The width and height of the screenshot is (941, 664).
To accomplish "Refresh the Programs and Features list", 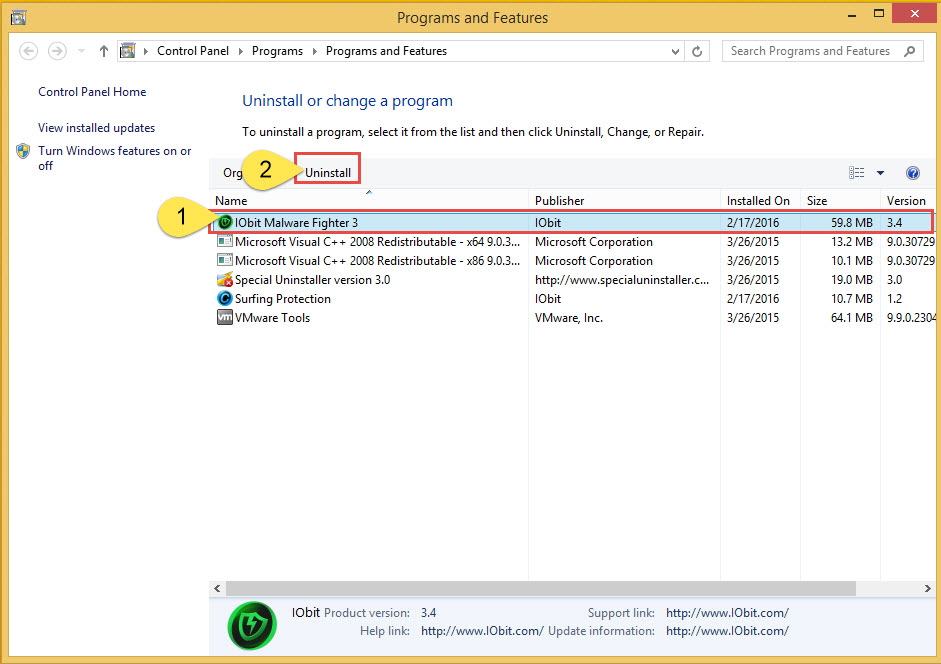I will tap(697, 51).
